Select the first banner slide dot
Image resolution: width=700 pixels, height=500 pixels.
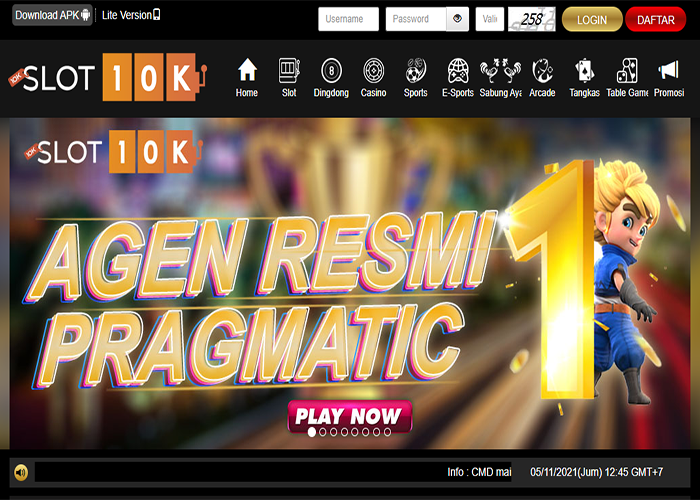coord(312,432)
